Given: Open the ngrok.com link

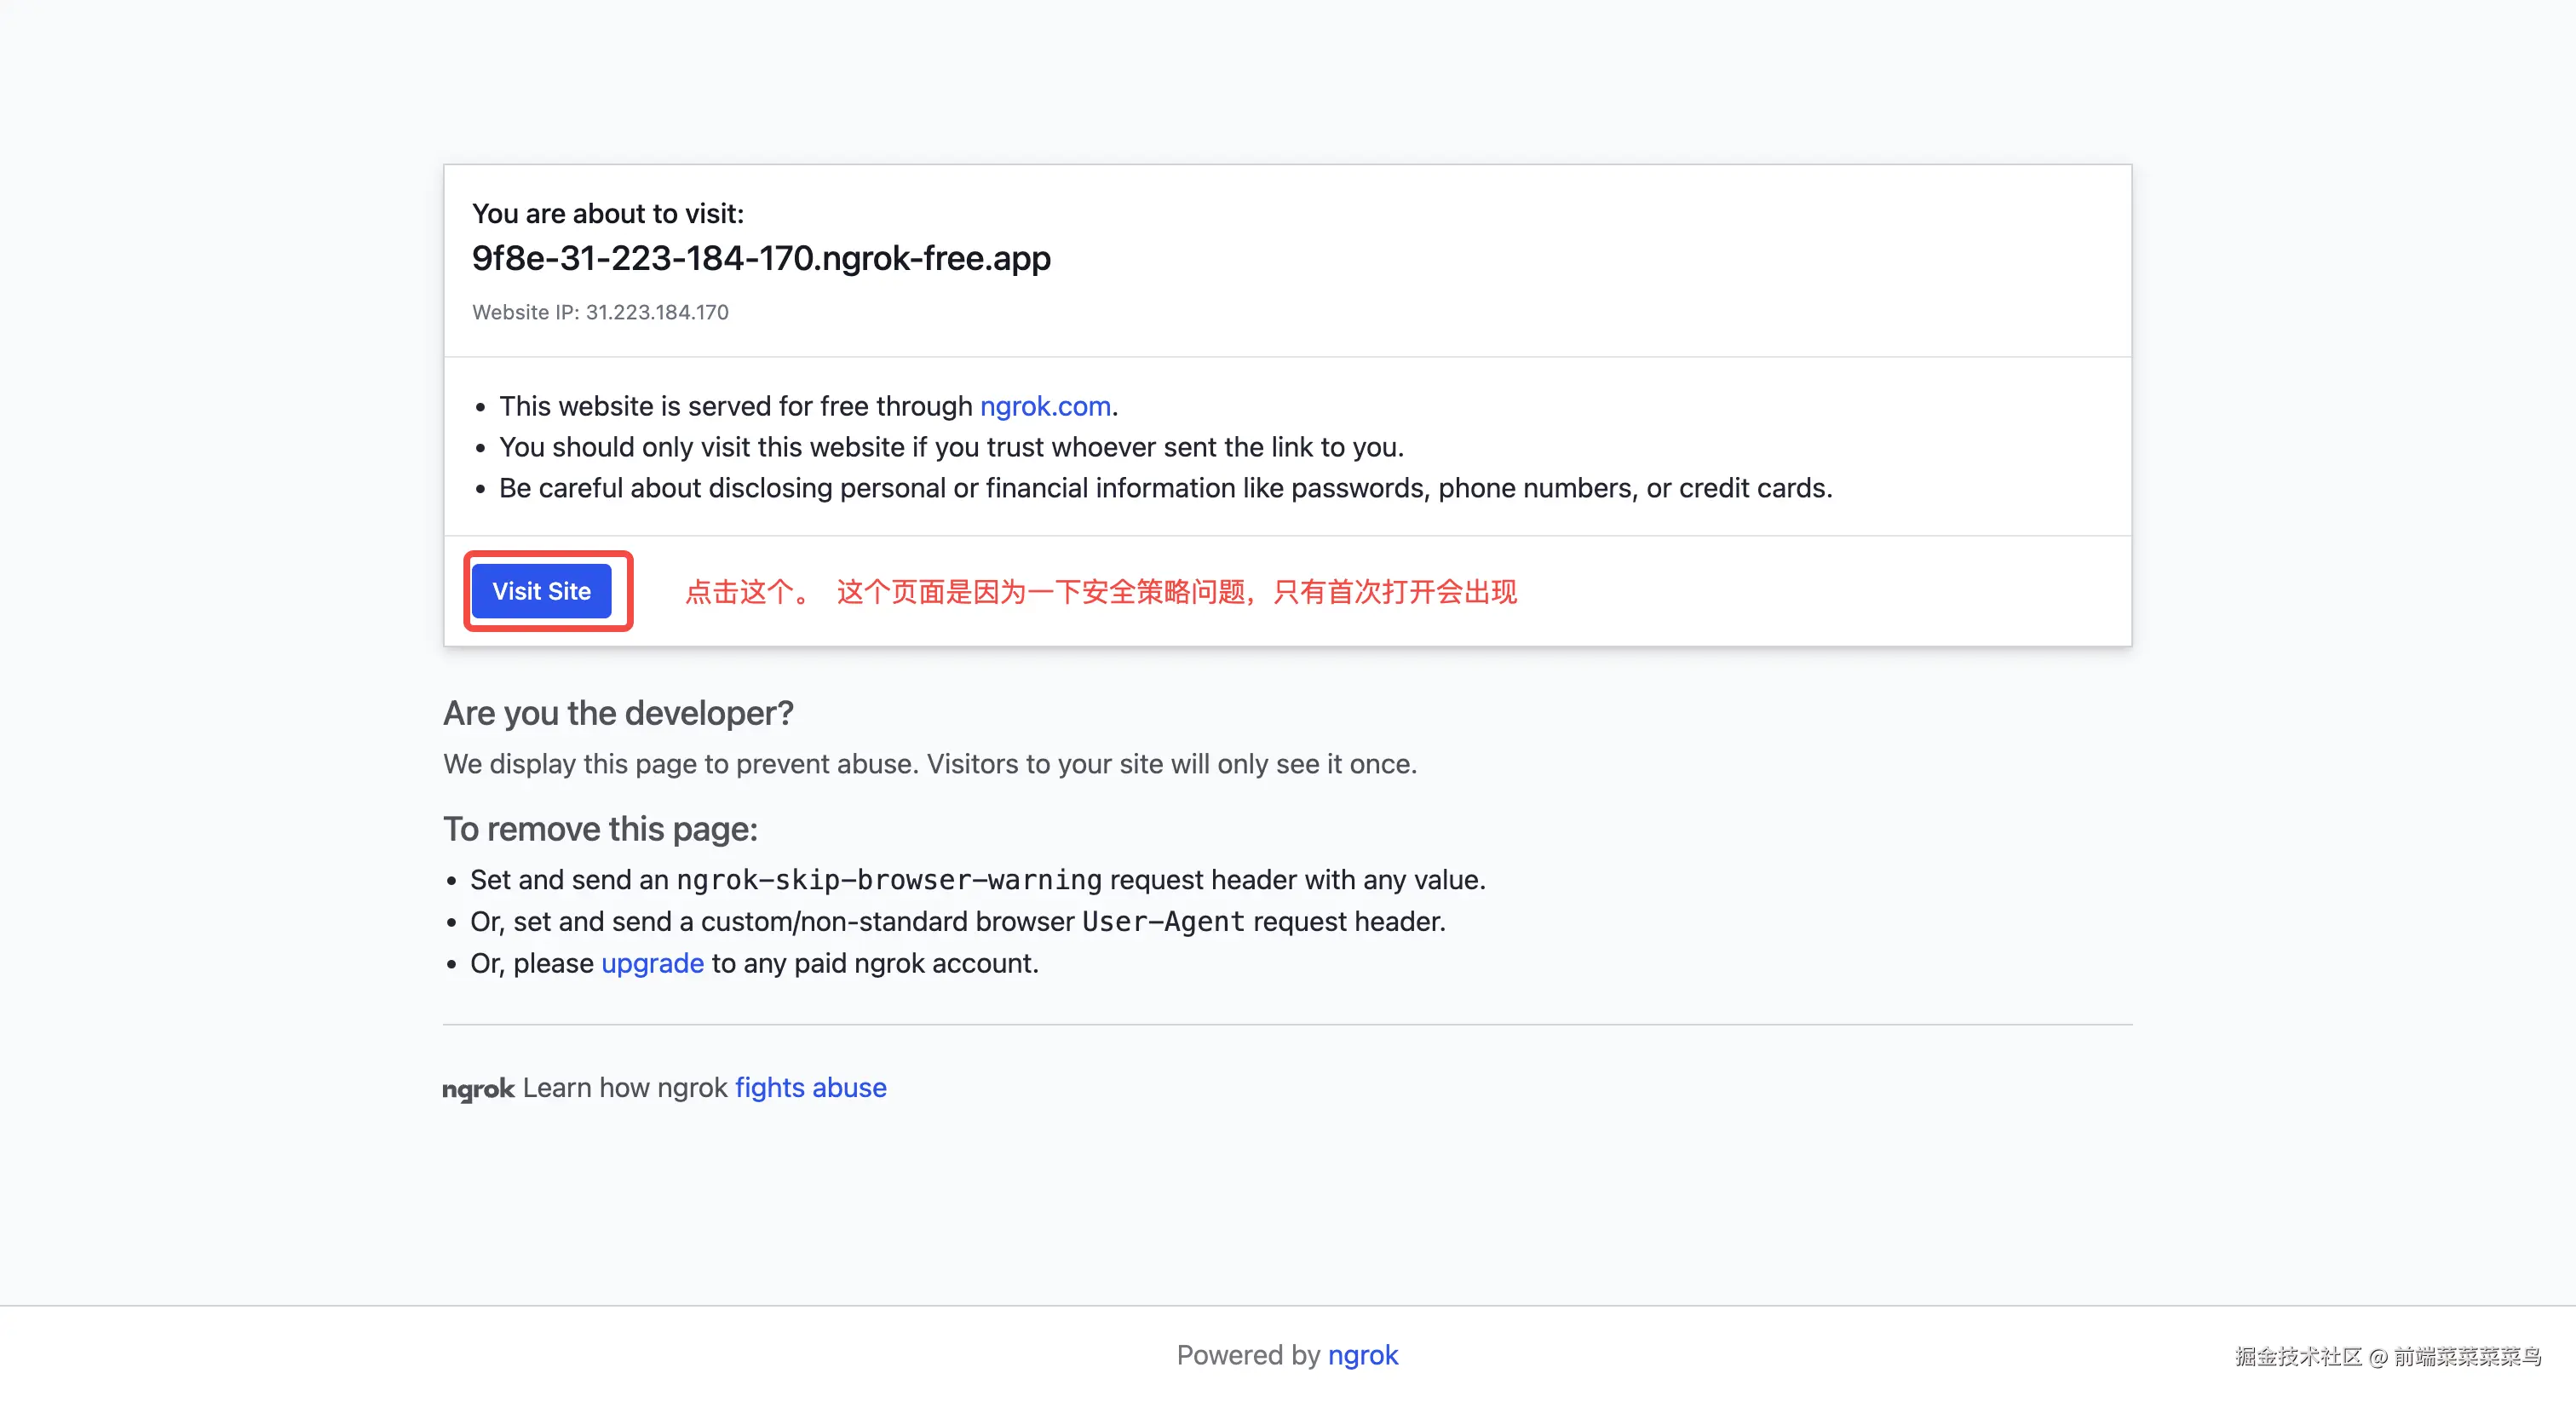Looking at the screenshot, I should click(x=1045, y=406).
